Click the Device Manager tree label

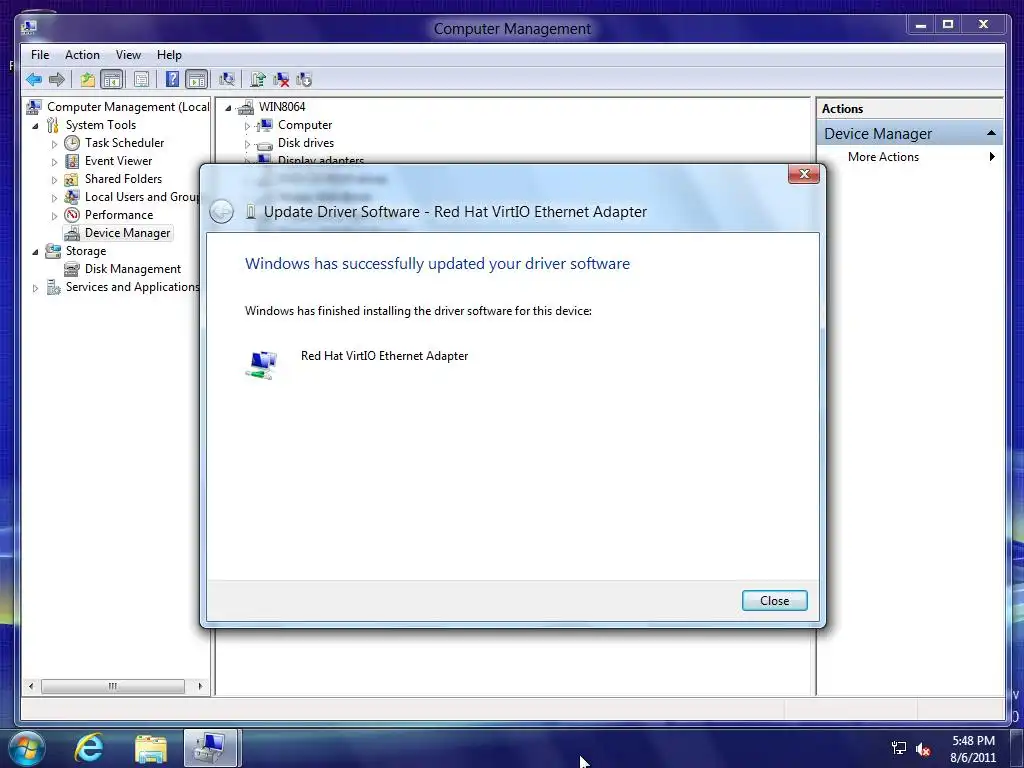127,232
